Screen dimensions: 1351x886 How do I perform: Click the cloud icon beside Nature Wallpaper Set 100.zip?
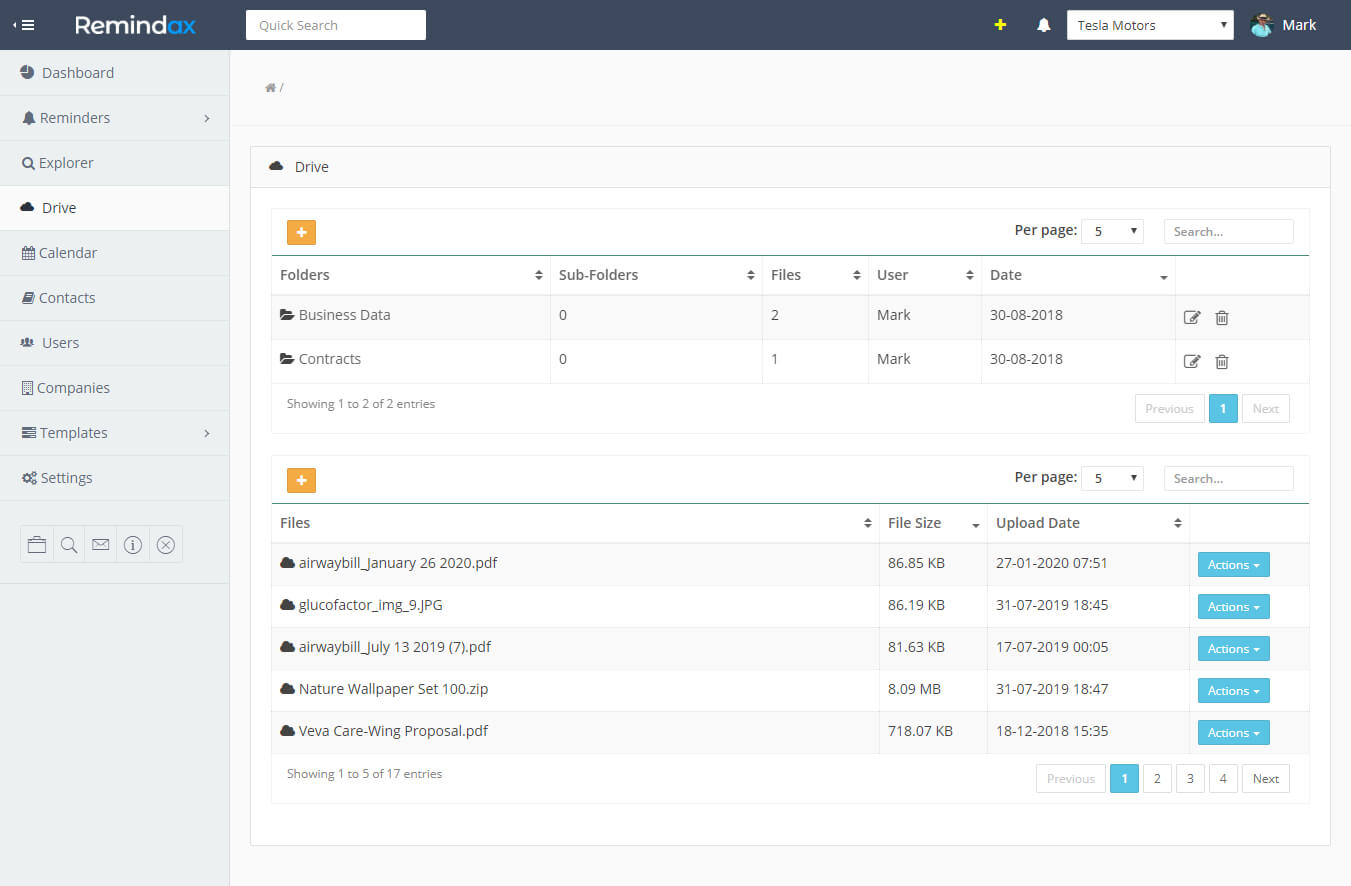pos(287,689)
